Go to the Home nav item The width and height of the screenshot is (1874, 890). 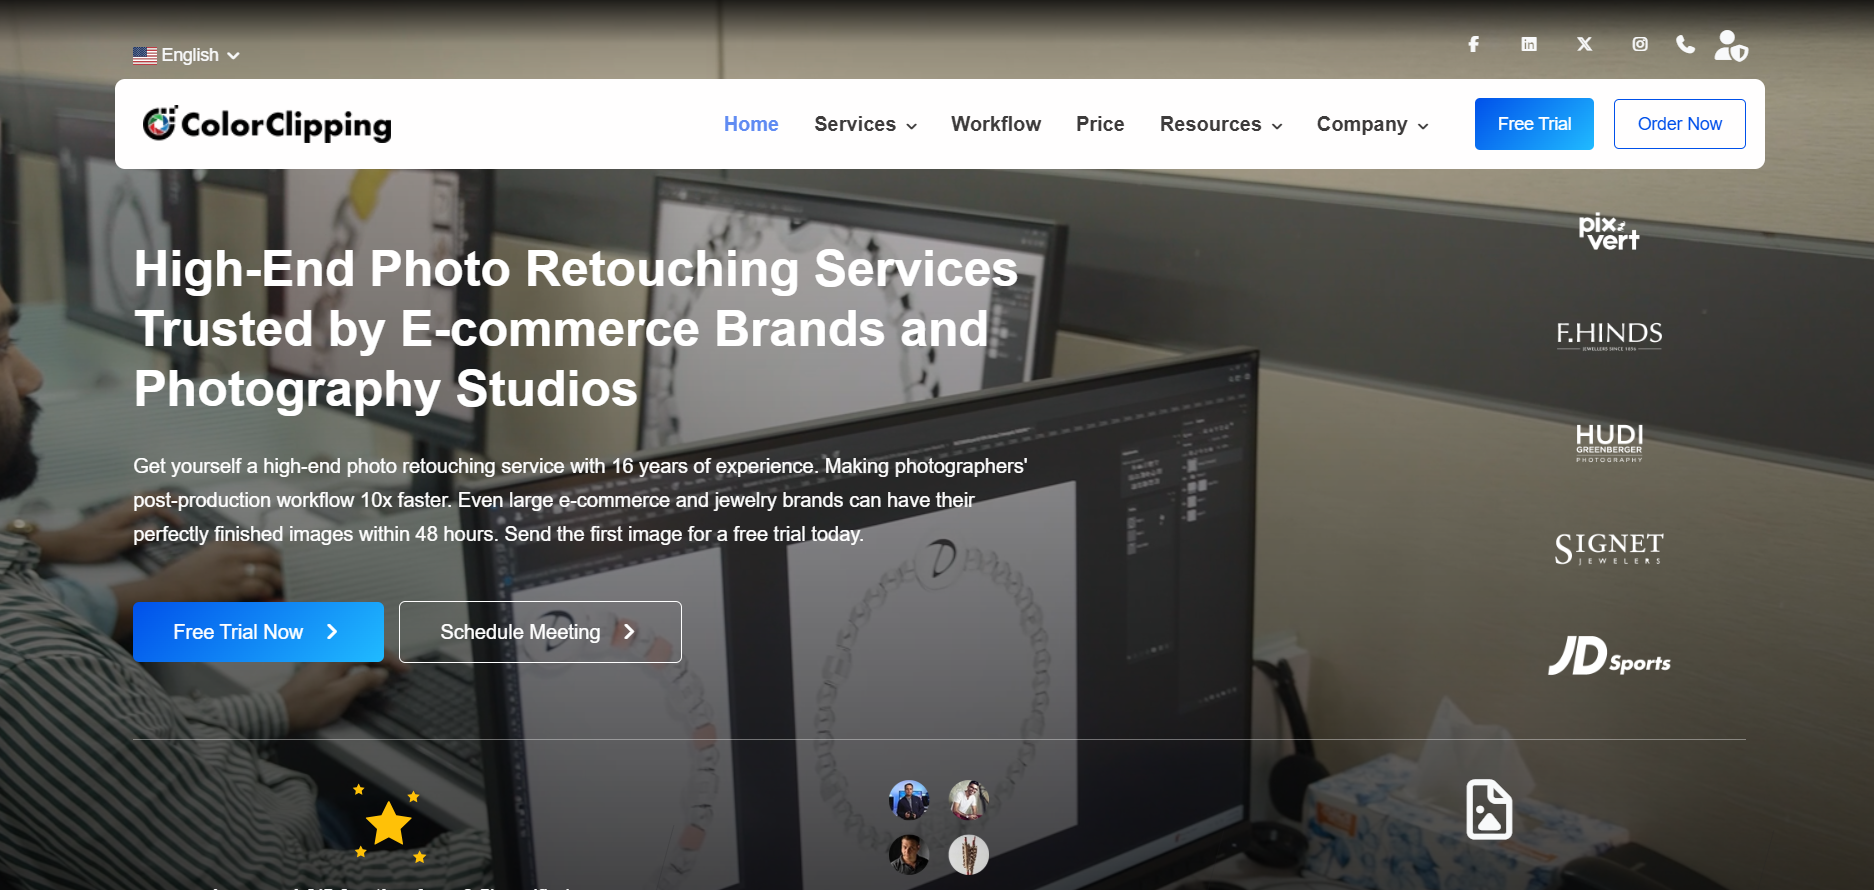pyautogui.click(x=751, y=124)
